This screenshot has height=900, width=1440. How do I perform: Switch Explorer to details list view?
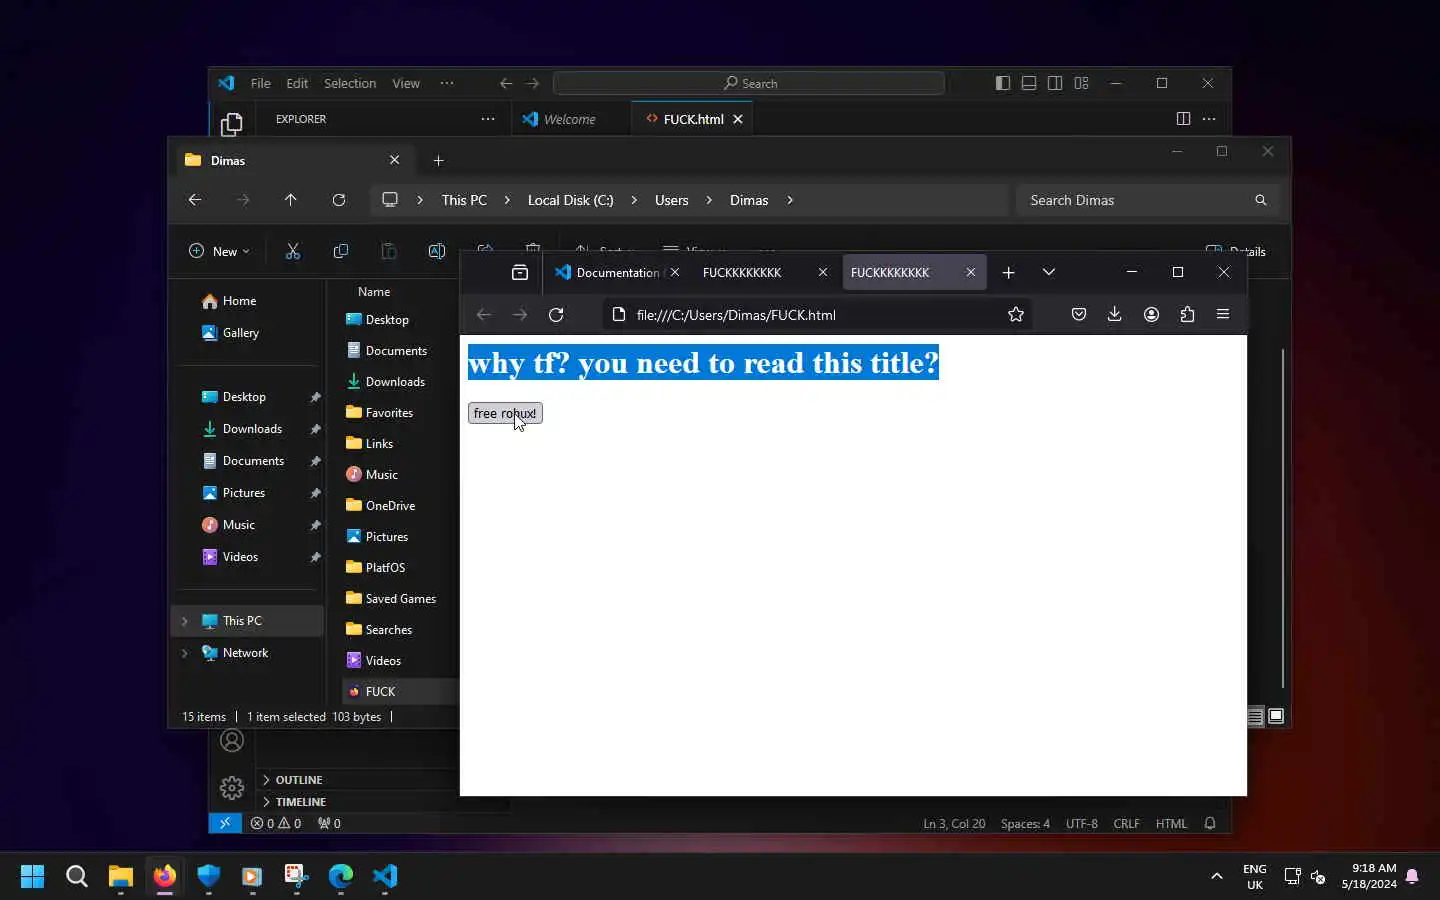click(1255, 716)
